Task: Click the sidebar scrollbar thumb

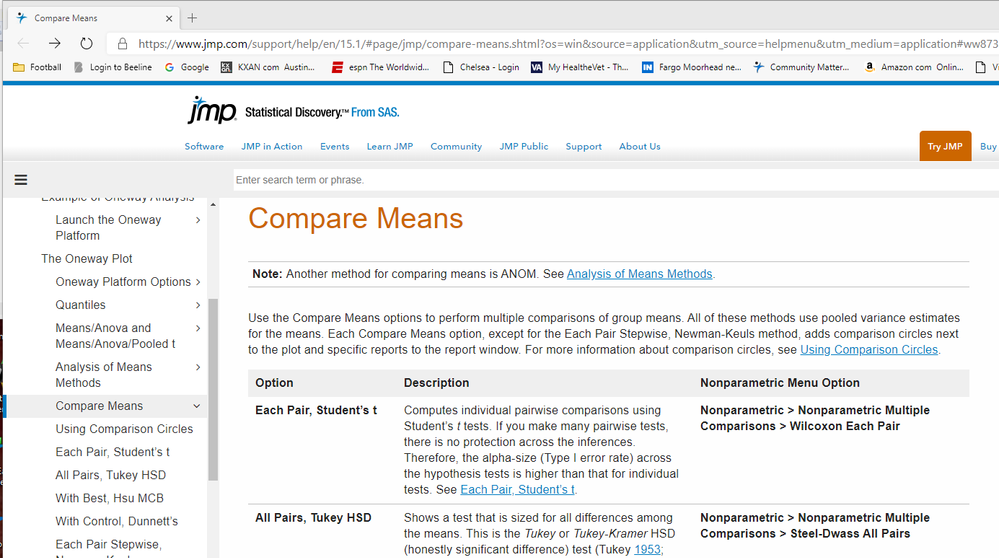Action: click(x=213, y=389)
